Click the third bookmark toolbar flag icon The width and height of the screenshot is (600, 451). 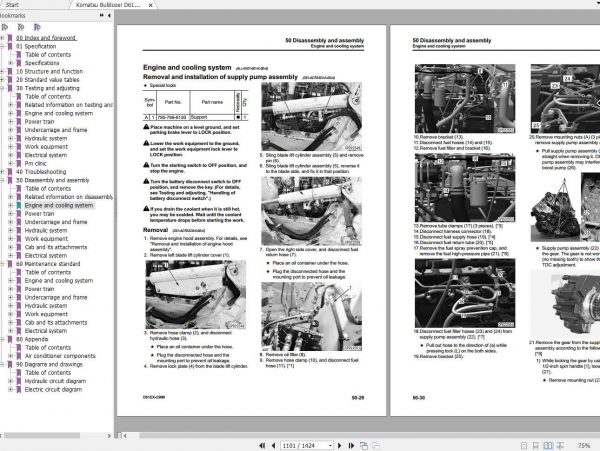(x=37, y=27)
